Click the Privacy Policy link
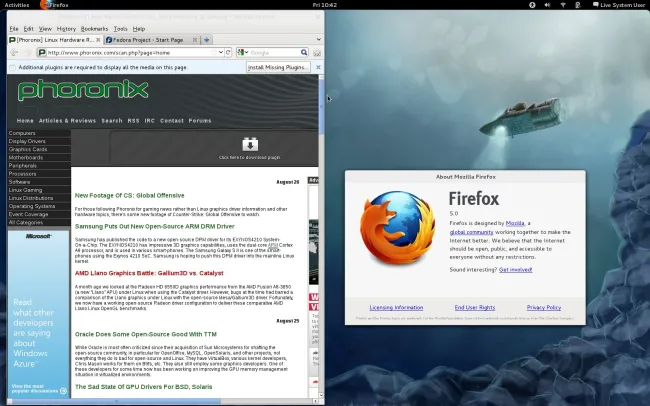This screenshot has width=650, height=406. click(x=544, y=307)
